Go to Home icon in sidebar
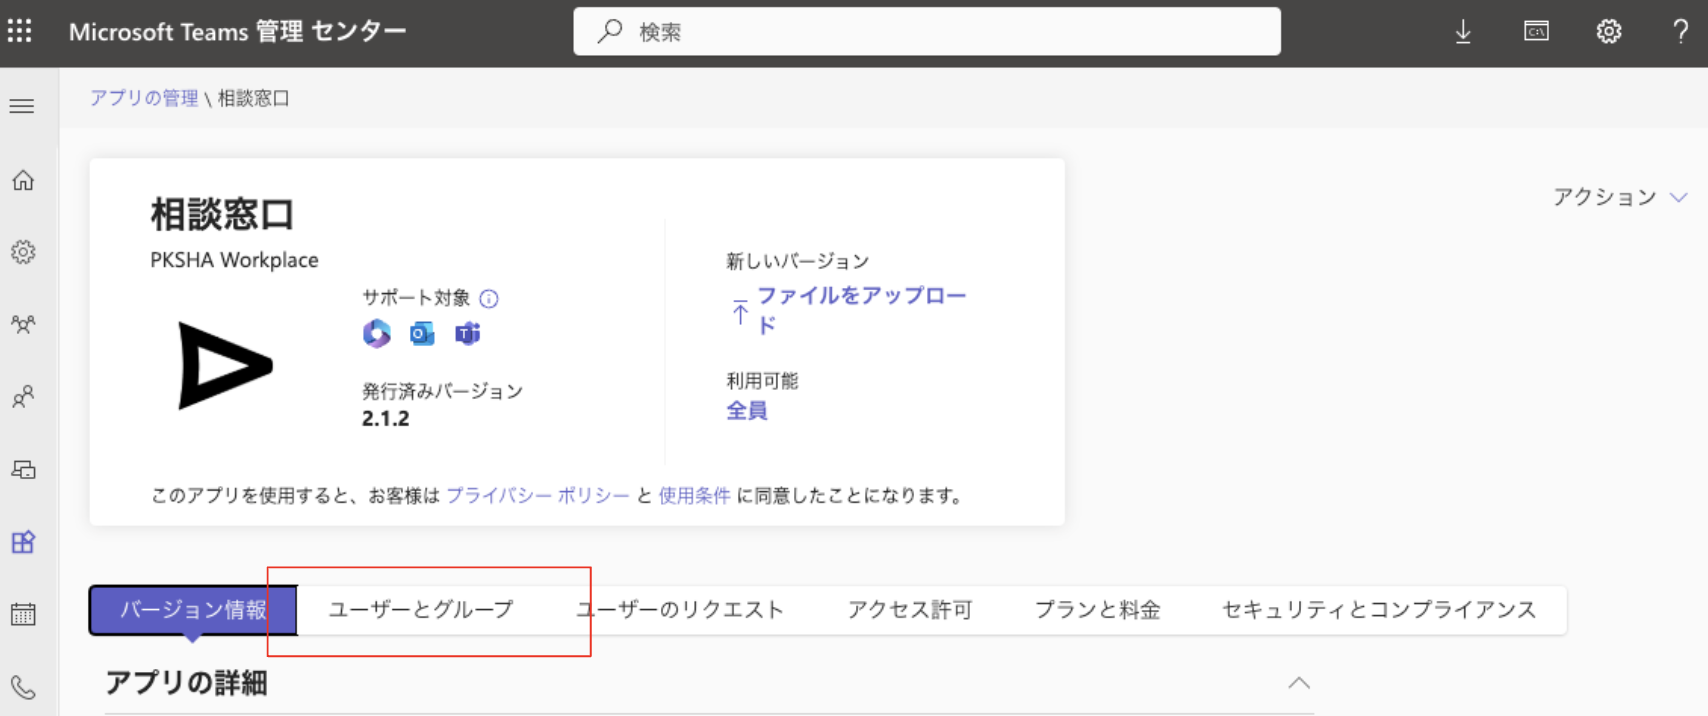The height and width of the screenshot is (716, 1708). 23,180
